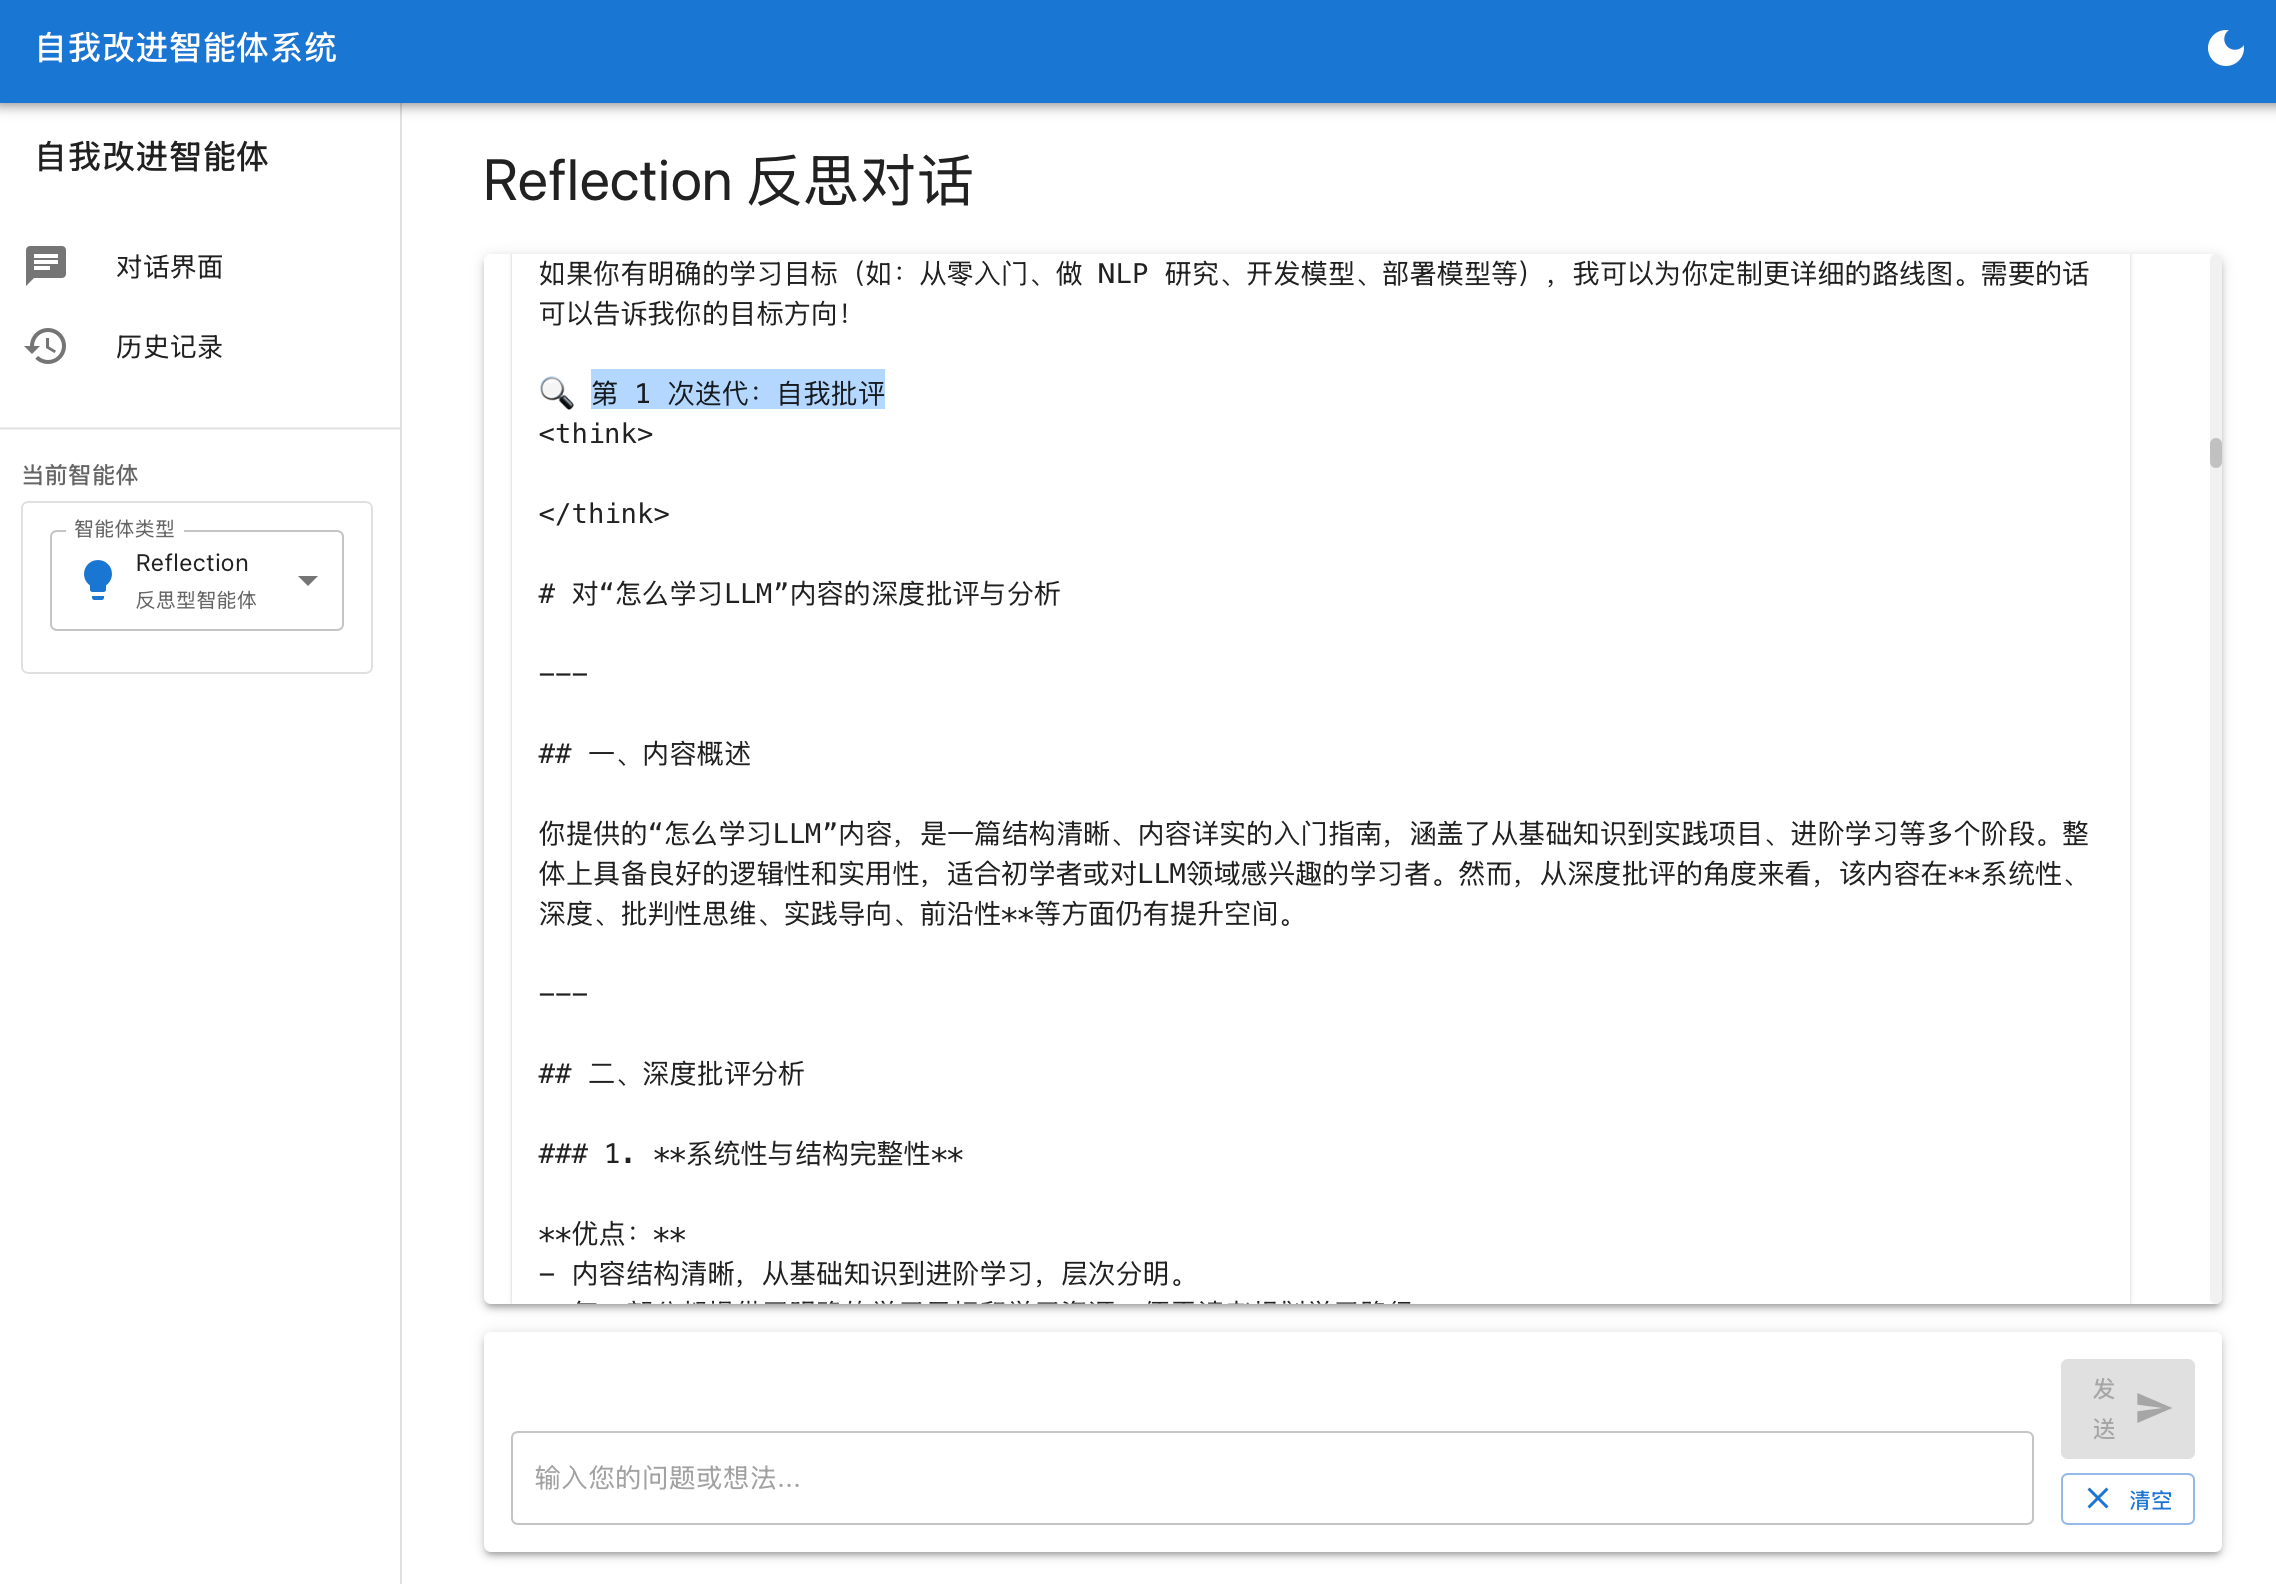Viewport: 2276px width, 1584px height.
Task: Open the 历史记录 view
Action: point(169,346)
